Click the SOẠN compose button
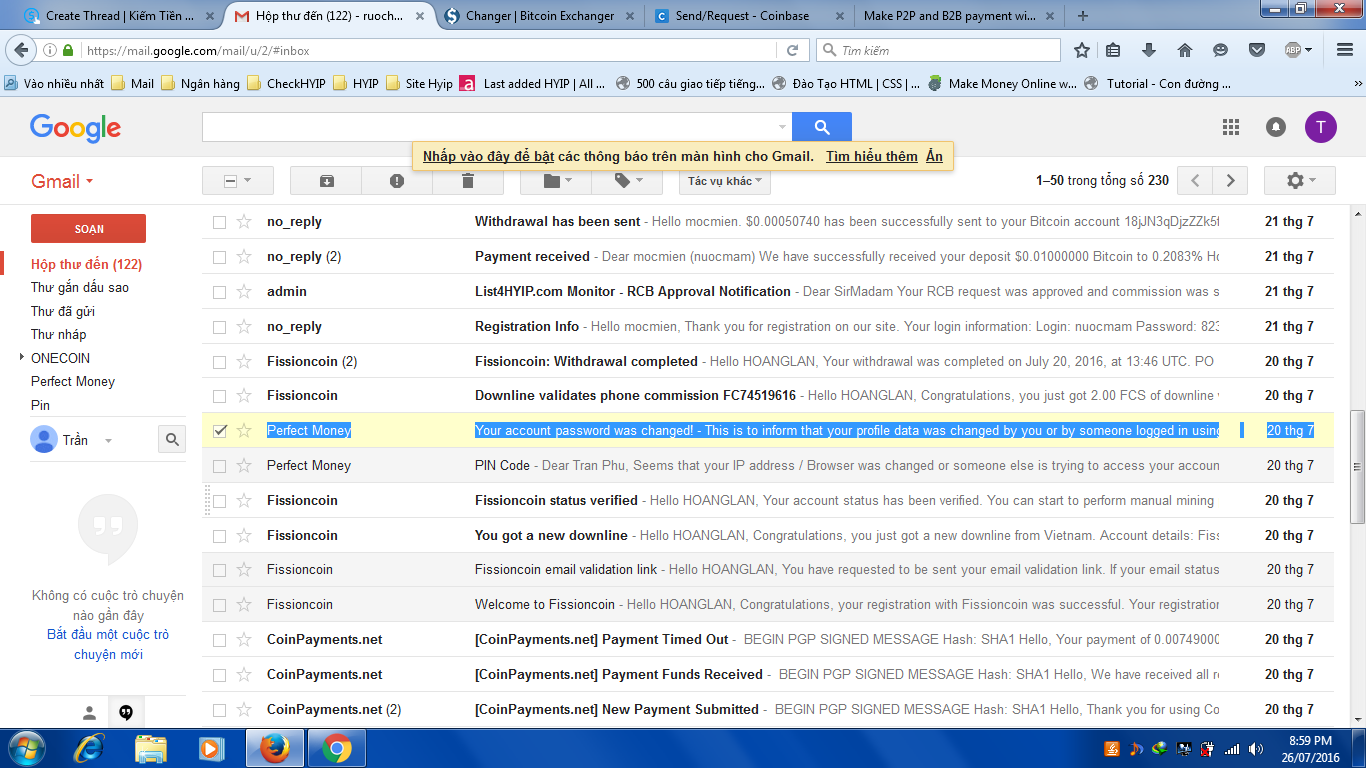The height and width of the screenshot is (768, 1366). (89, 229)
